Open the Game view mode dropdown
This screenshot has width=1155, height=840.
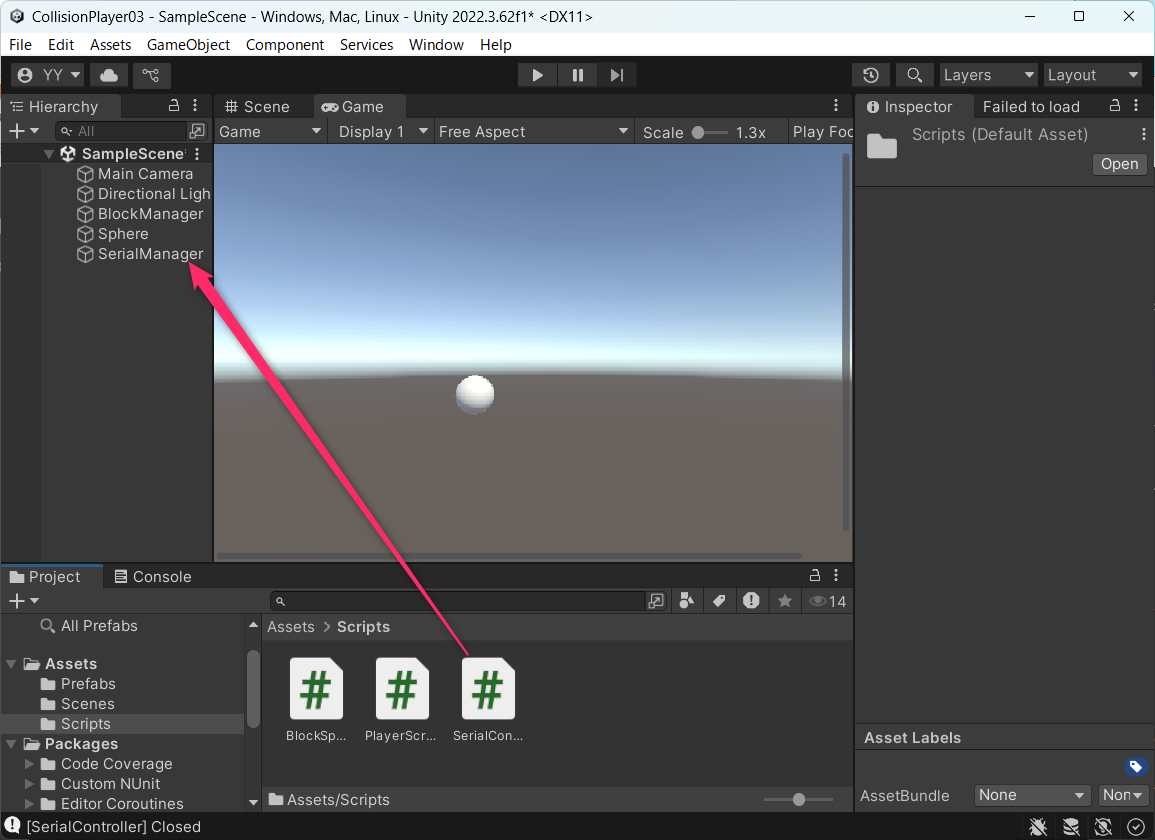(270, 132)
